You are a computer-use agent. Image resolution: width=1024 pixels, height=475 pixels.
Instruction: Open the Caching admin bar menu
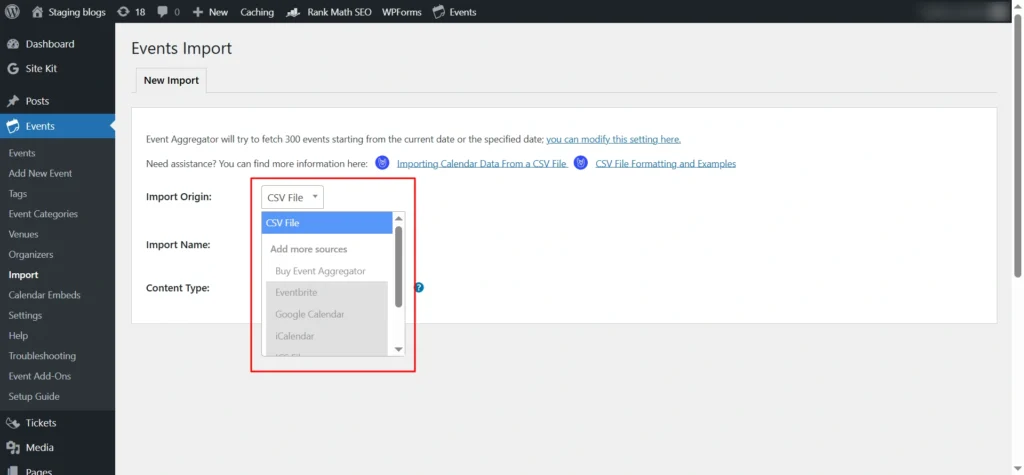257,12
